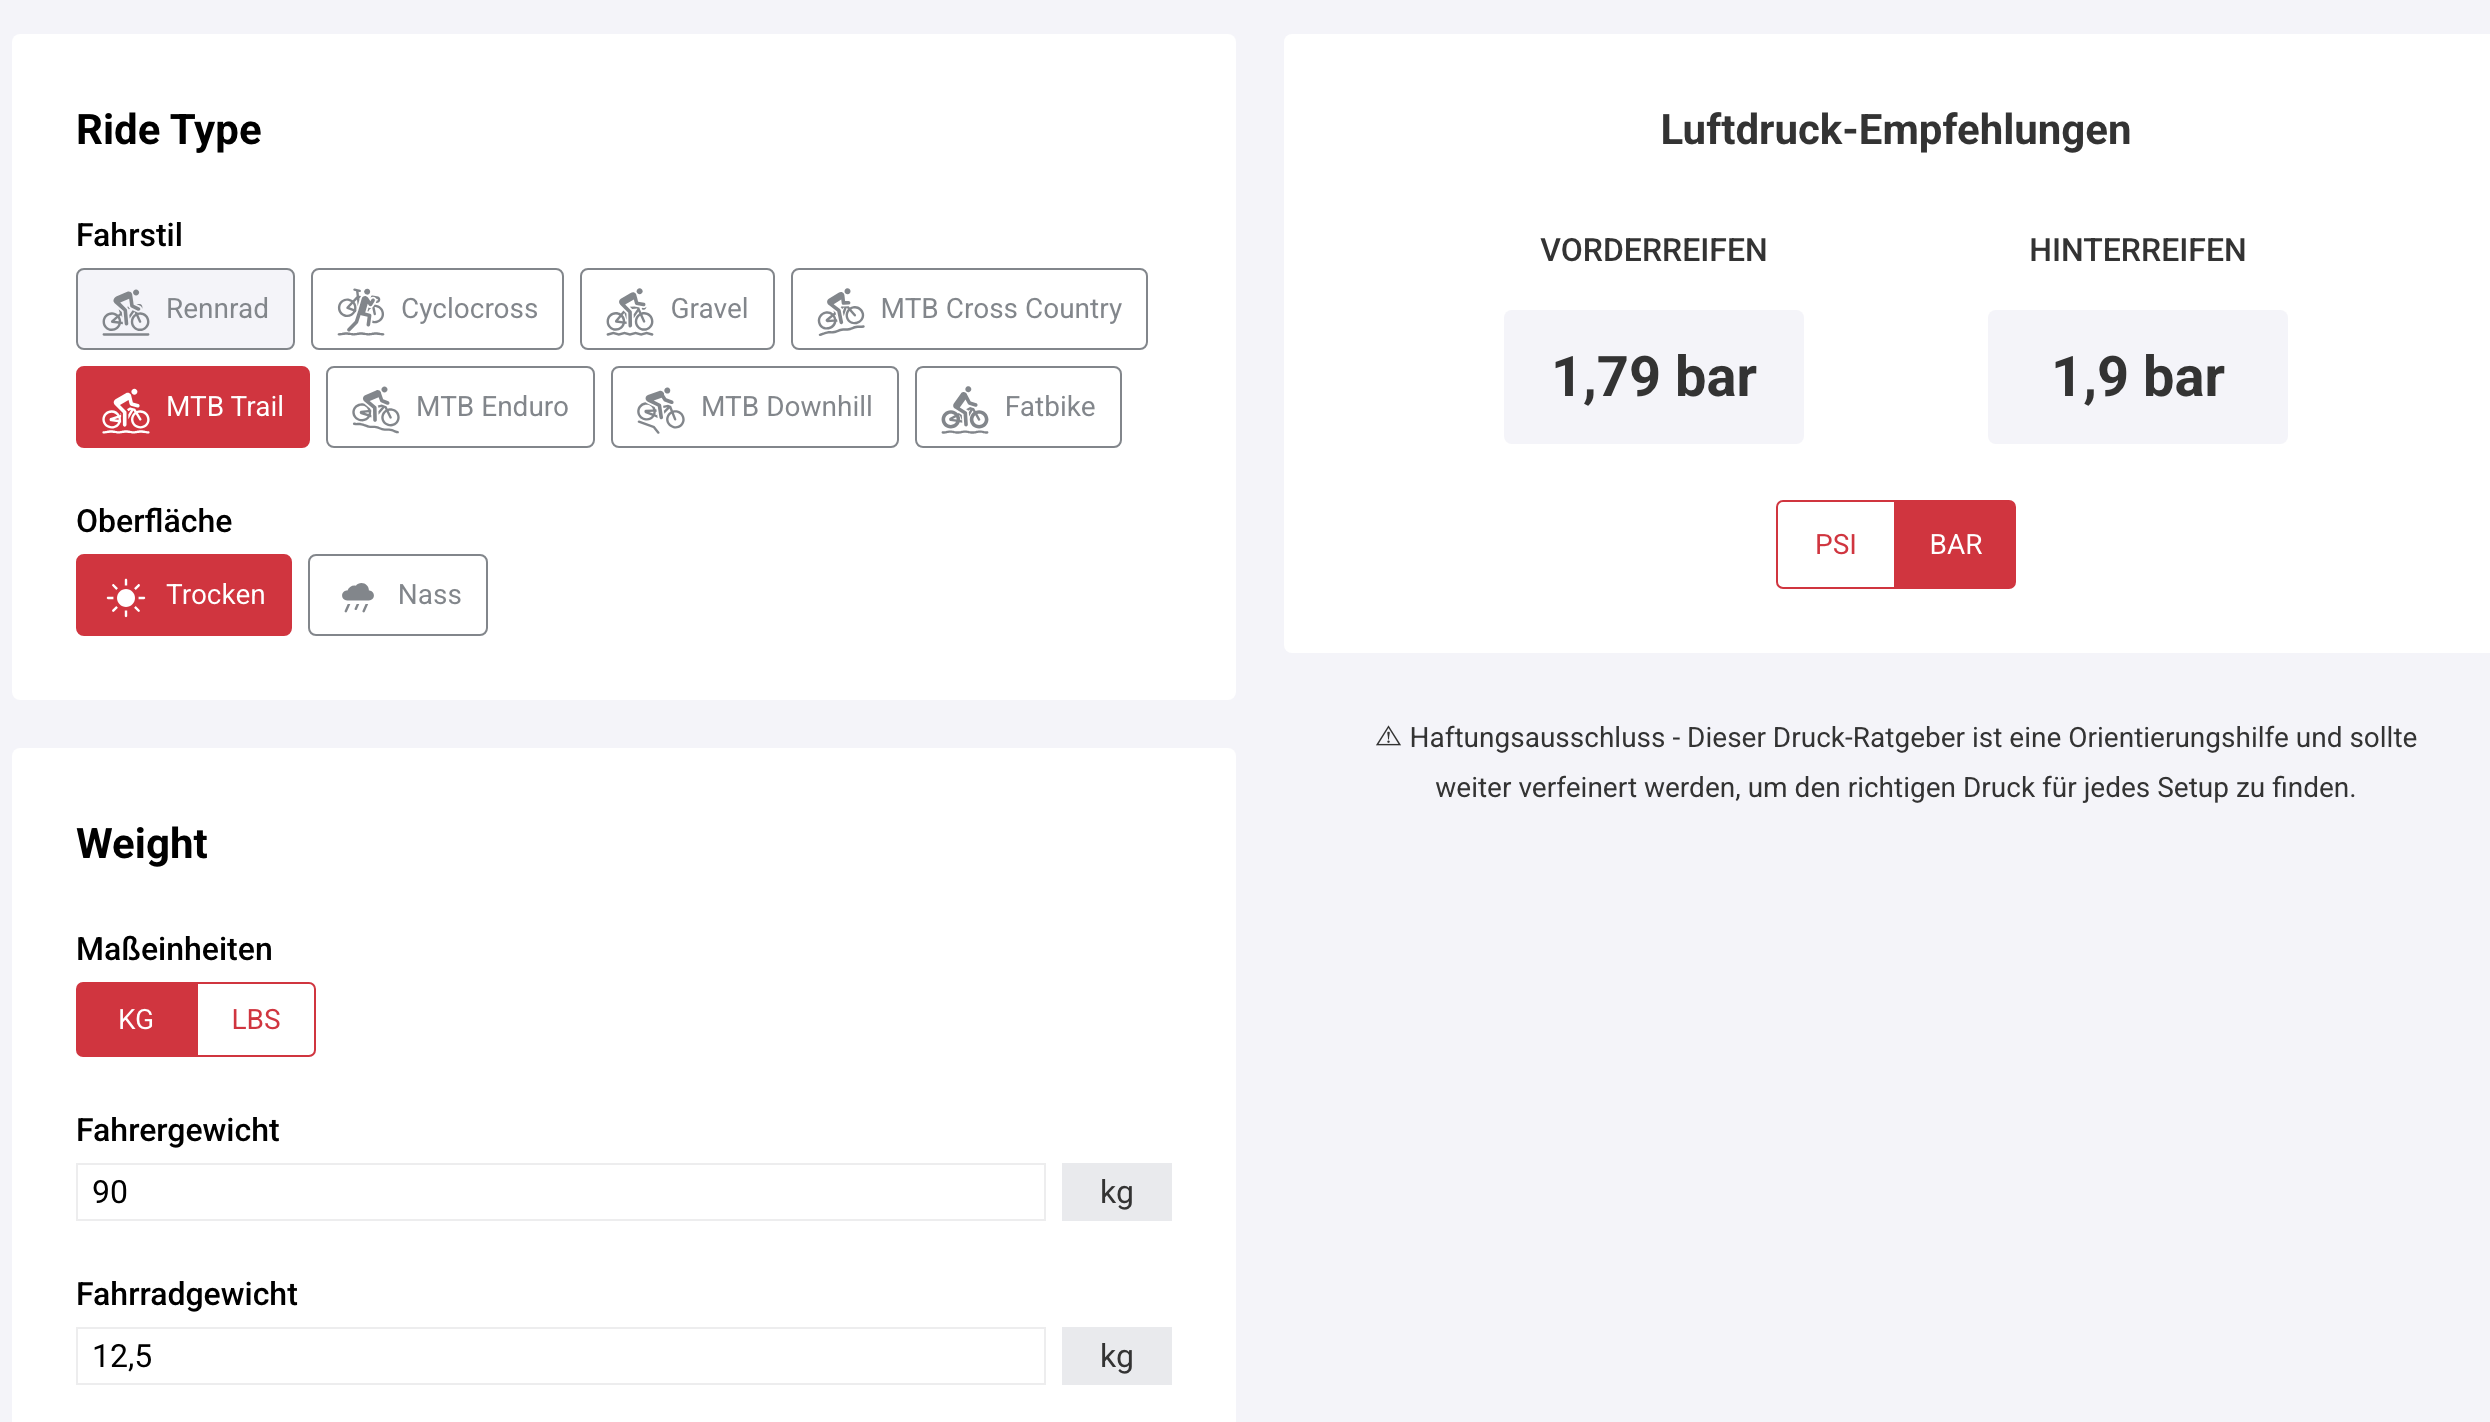Image resolution: width=2490 pixels, height=1422 pixels.
Task: Click the Rennrad cyclist icon
Action: tap(126, 311)
